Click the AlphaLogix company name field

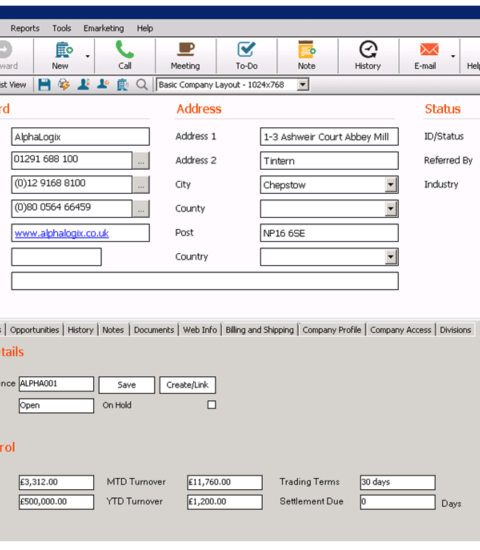pyautogui.click(x=80, y=136)
